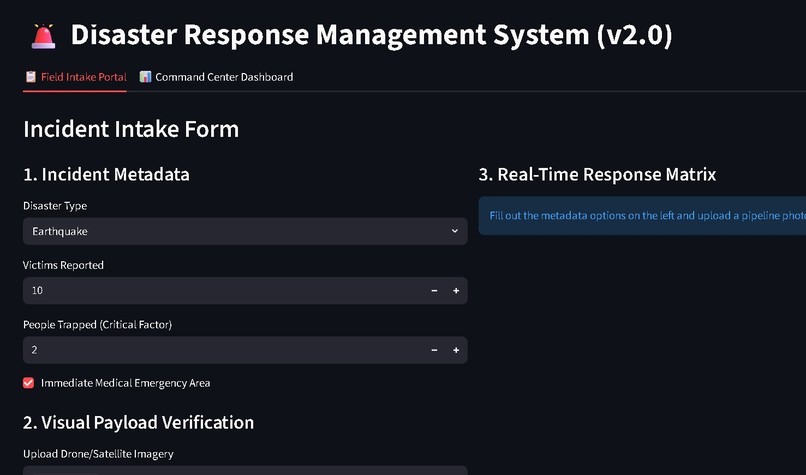806x475 pixels.
Task: Click the red siren emoji icon
Action: coord(43,36)
